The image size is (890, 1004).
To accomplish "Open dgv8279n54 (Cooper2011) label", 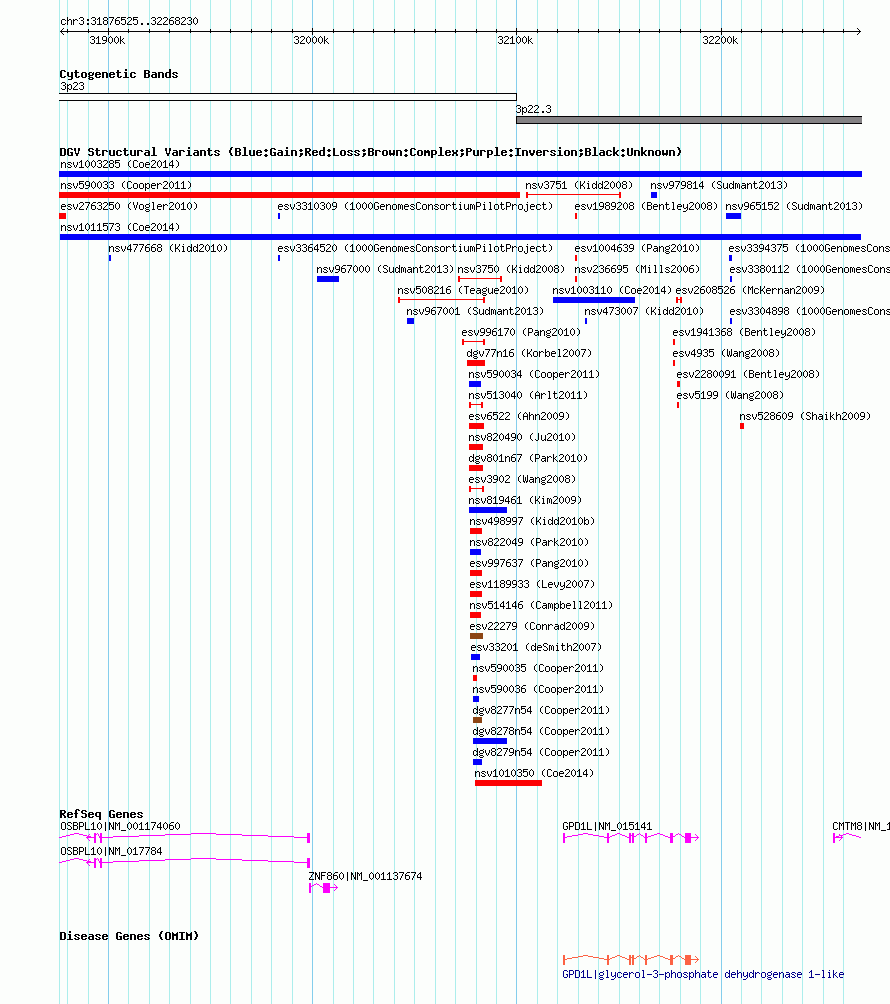I will click(541, 753).
